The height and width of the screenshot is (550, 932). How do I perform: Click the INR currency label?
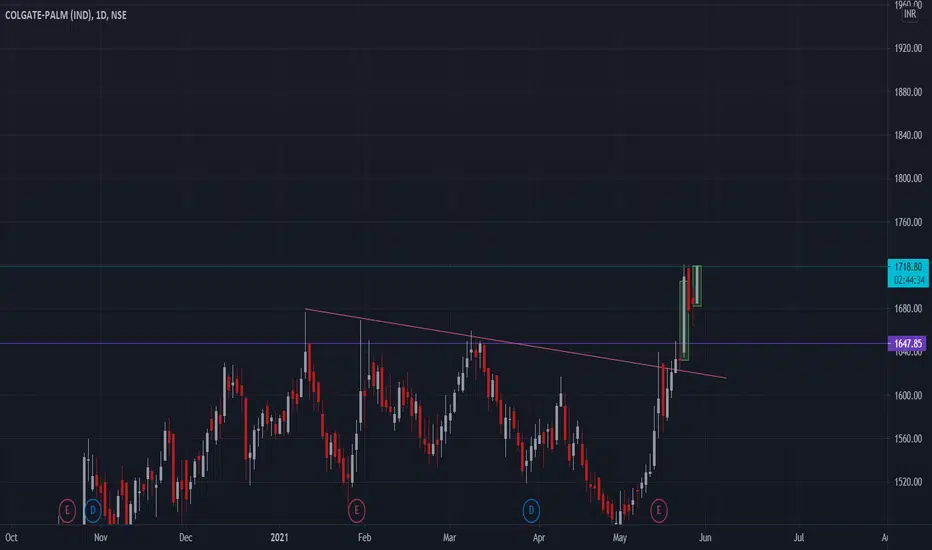(910, 14)
